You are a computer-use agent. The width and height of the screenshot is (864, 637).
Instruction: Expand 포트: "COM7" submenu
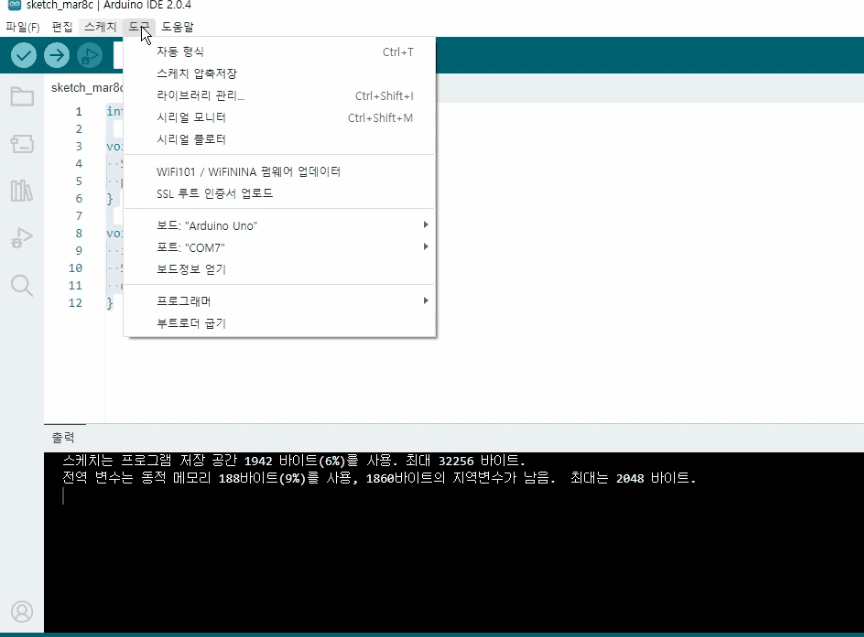(x=280, y=247)
